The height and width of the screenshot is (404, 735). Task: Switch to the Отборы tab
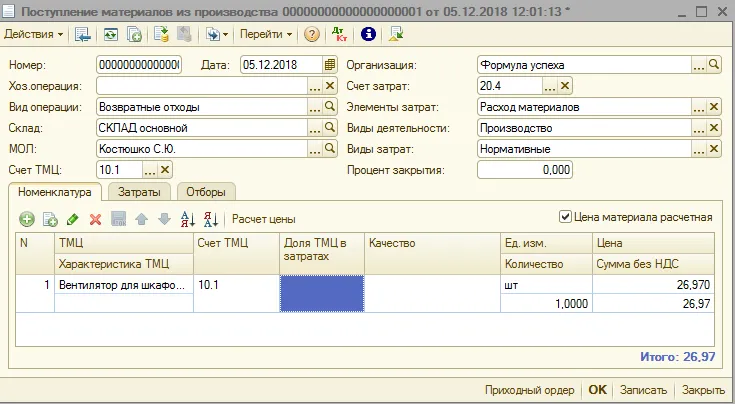pos(206,192)
